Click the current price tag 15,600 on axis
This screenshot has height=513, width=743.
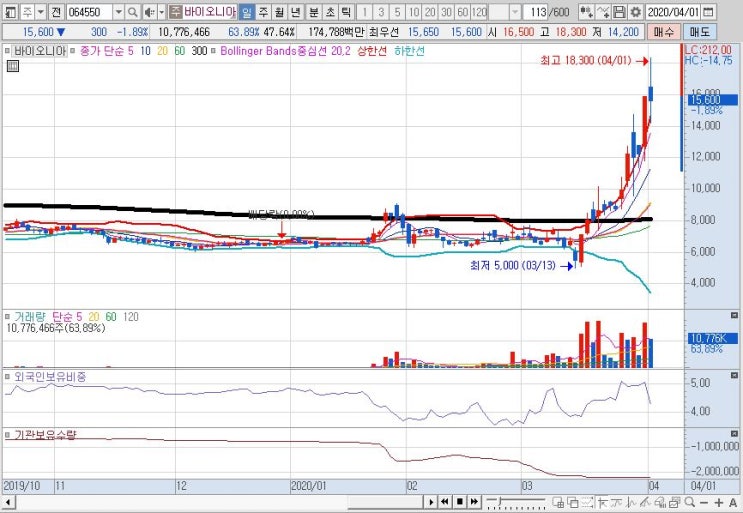(713, 100)
